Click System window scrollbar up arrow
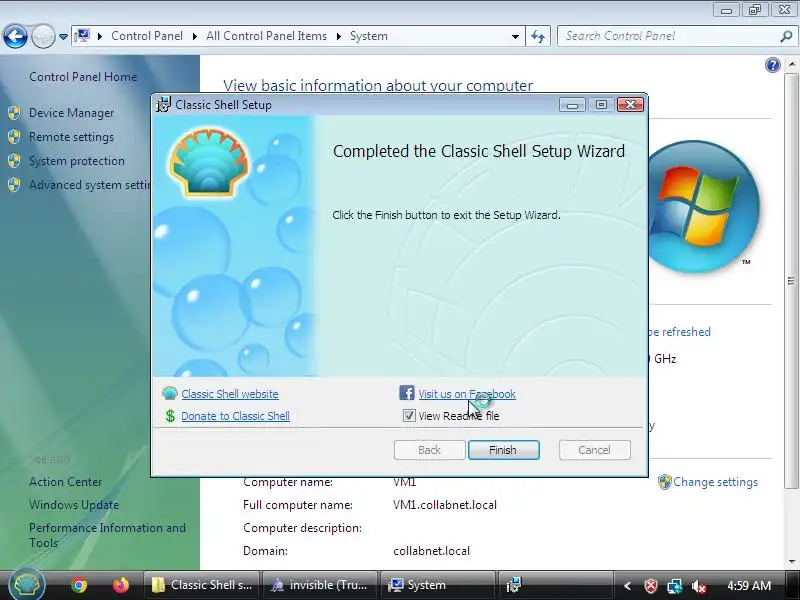 click(791, 64)
